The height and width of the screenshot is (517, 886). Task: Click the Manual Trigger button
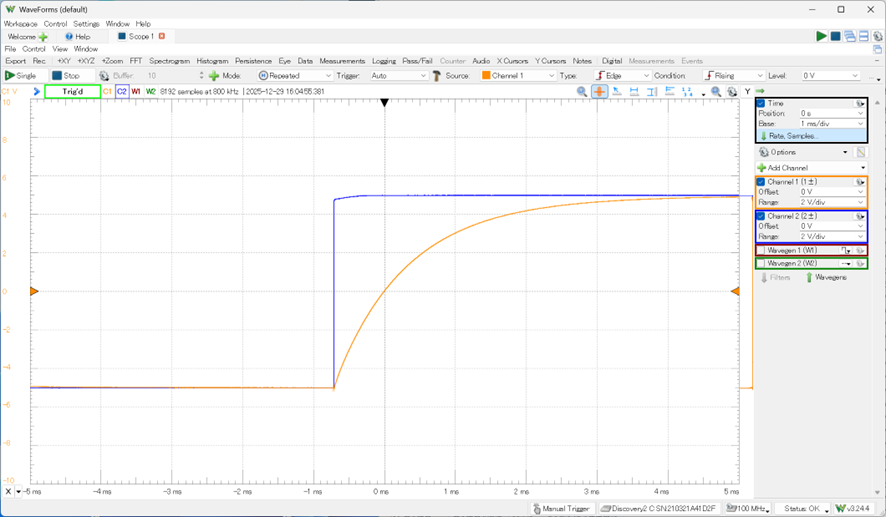pyautogui.click(x=561, y=508)
